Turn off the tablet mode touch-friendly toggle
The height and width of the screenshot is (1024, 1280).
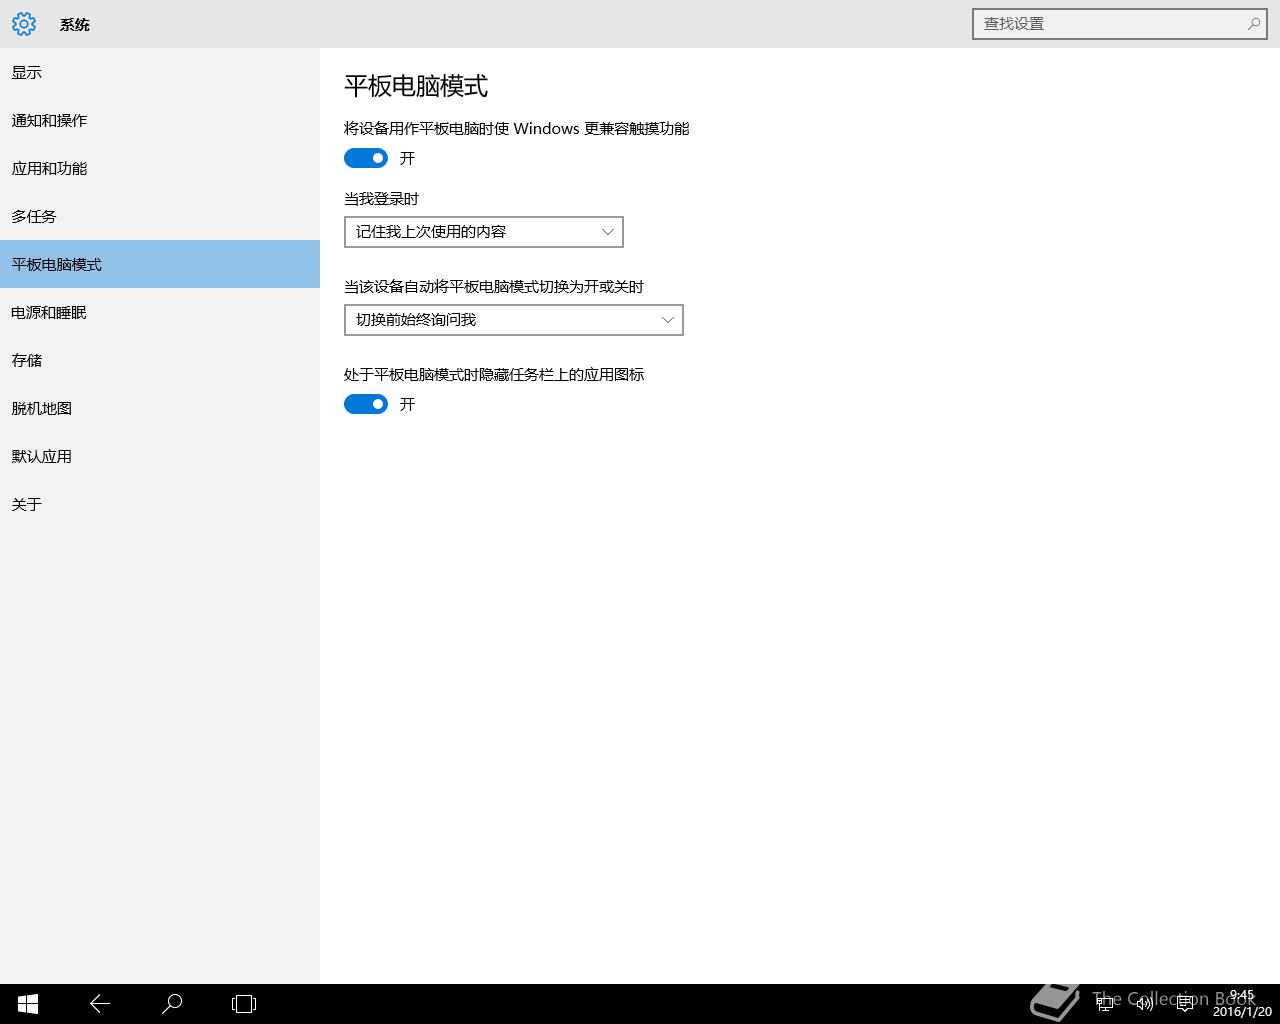366,158
